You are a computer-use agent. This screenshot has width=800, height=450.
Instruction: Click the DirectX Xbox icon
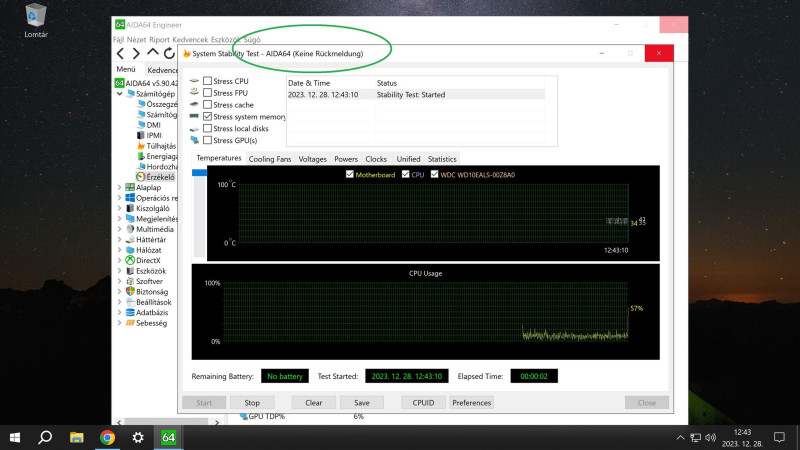click(x=130, y=260)
